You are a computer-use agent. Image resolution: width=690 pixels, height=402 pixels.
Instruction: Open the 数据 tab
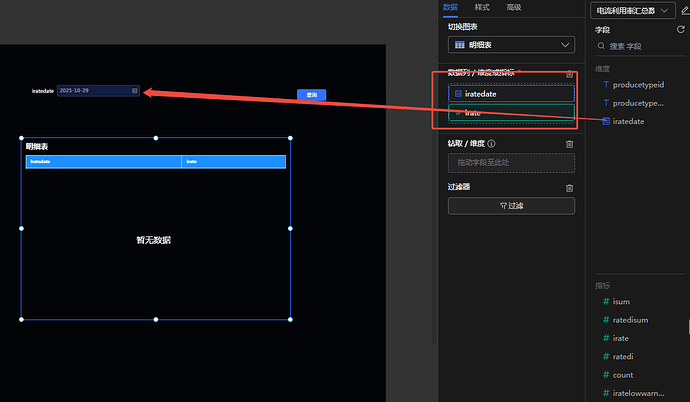point(450,8)
